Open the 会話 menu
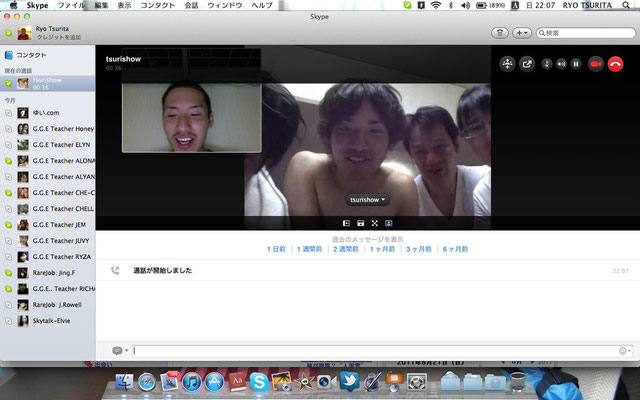This screenshot has height=400, width=640. click(x=191, y=5)
